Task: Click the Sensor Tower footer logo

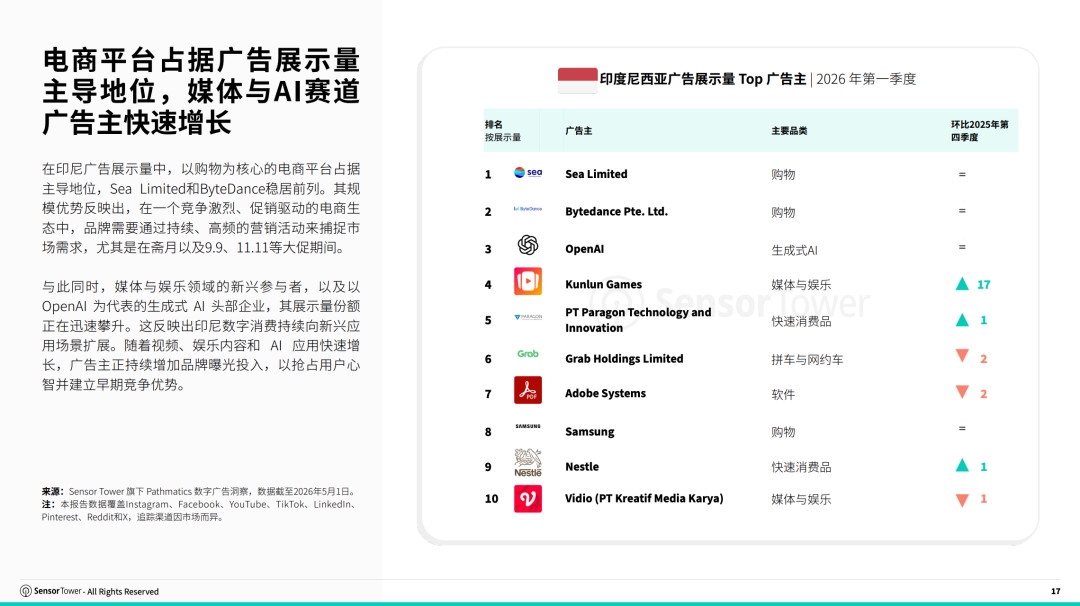Action: tap(51, 591)
